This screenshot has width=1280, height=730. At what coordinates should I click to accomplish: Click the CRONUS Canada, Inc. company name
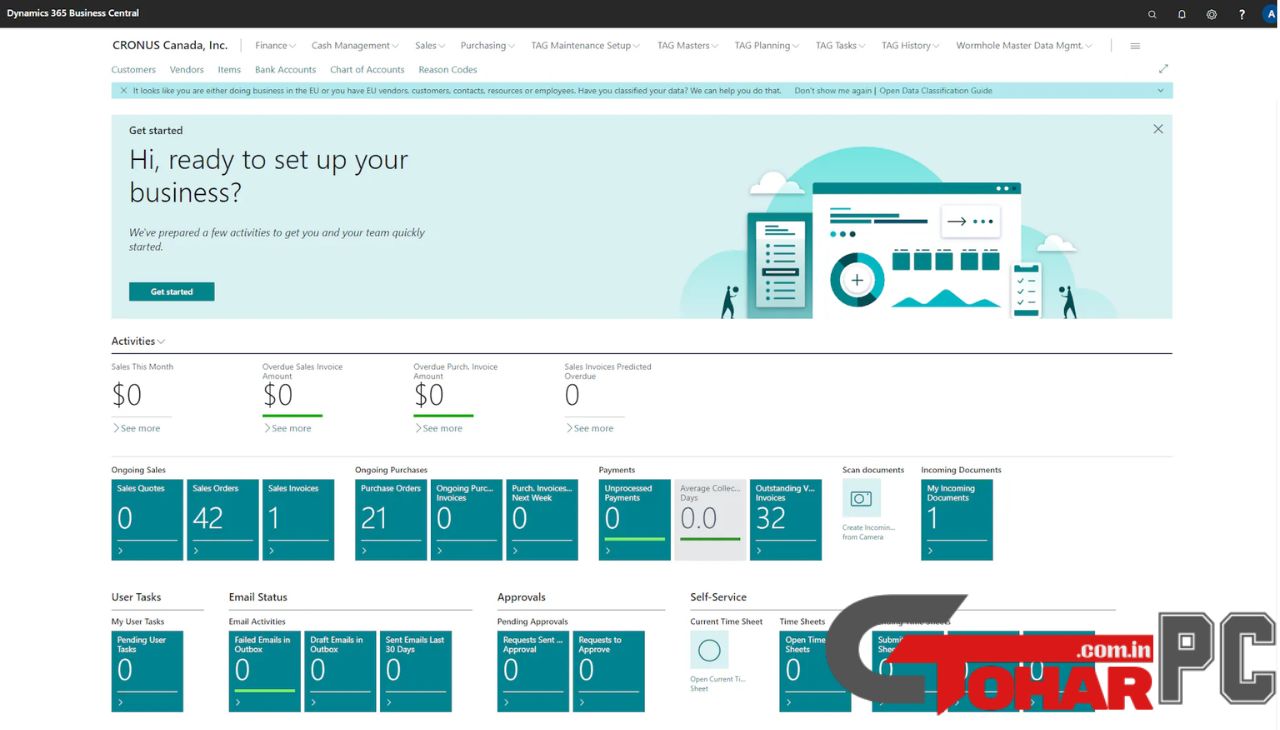(x=170, y=46)
